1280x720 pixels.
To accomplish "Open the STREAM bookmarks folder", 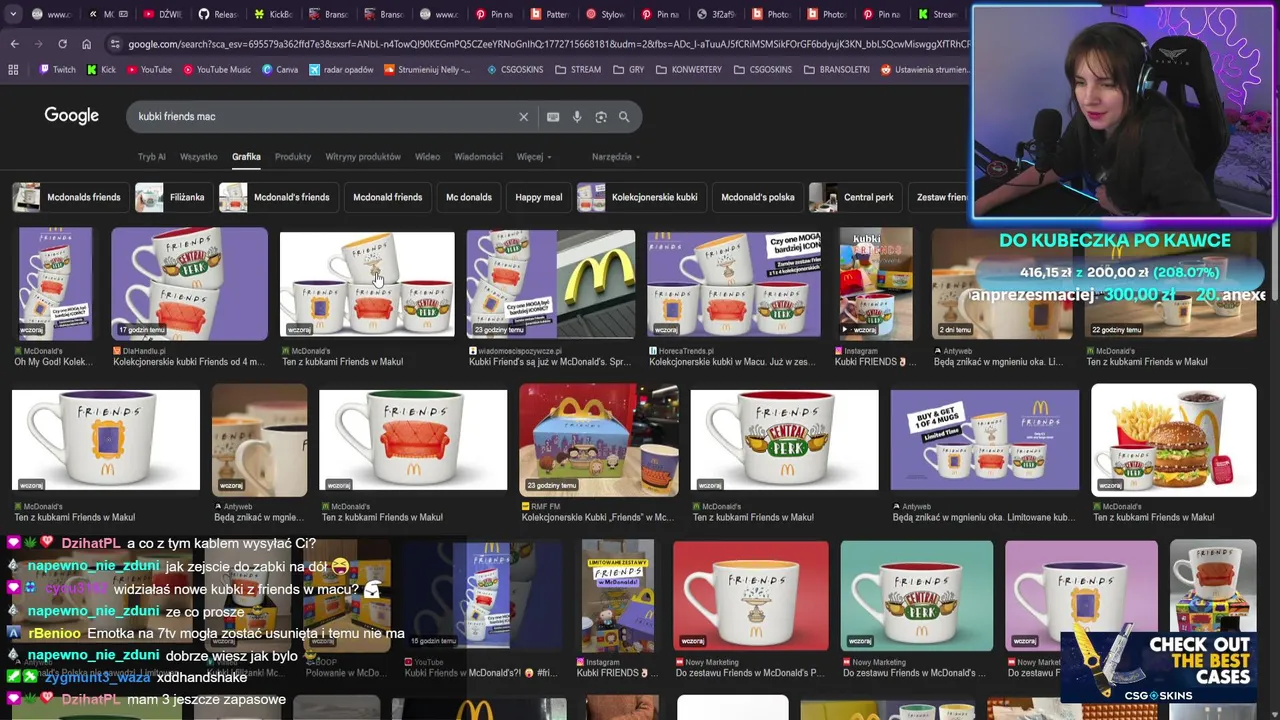I will click(x=578, y=70).
